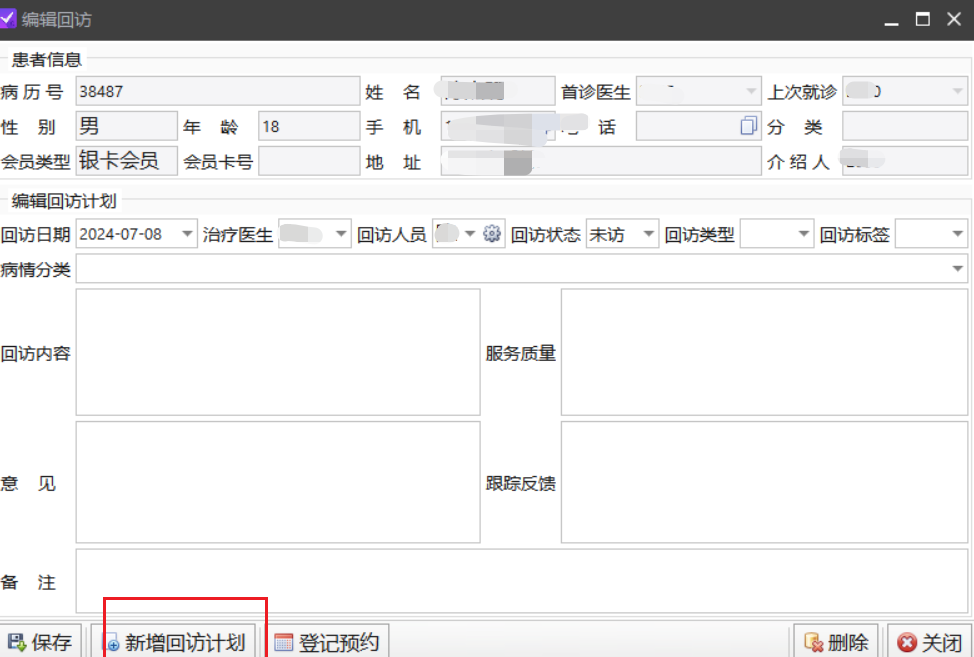Screen dimensions: 974x657
Task: Click the 关闭 close button
Action: (930, 642)
